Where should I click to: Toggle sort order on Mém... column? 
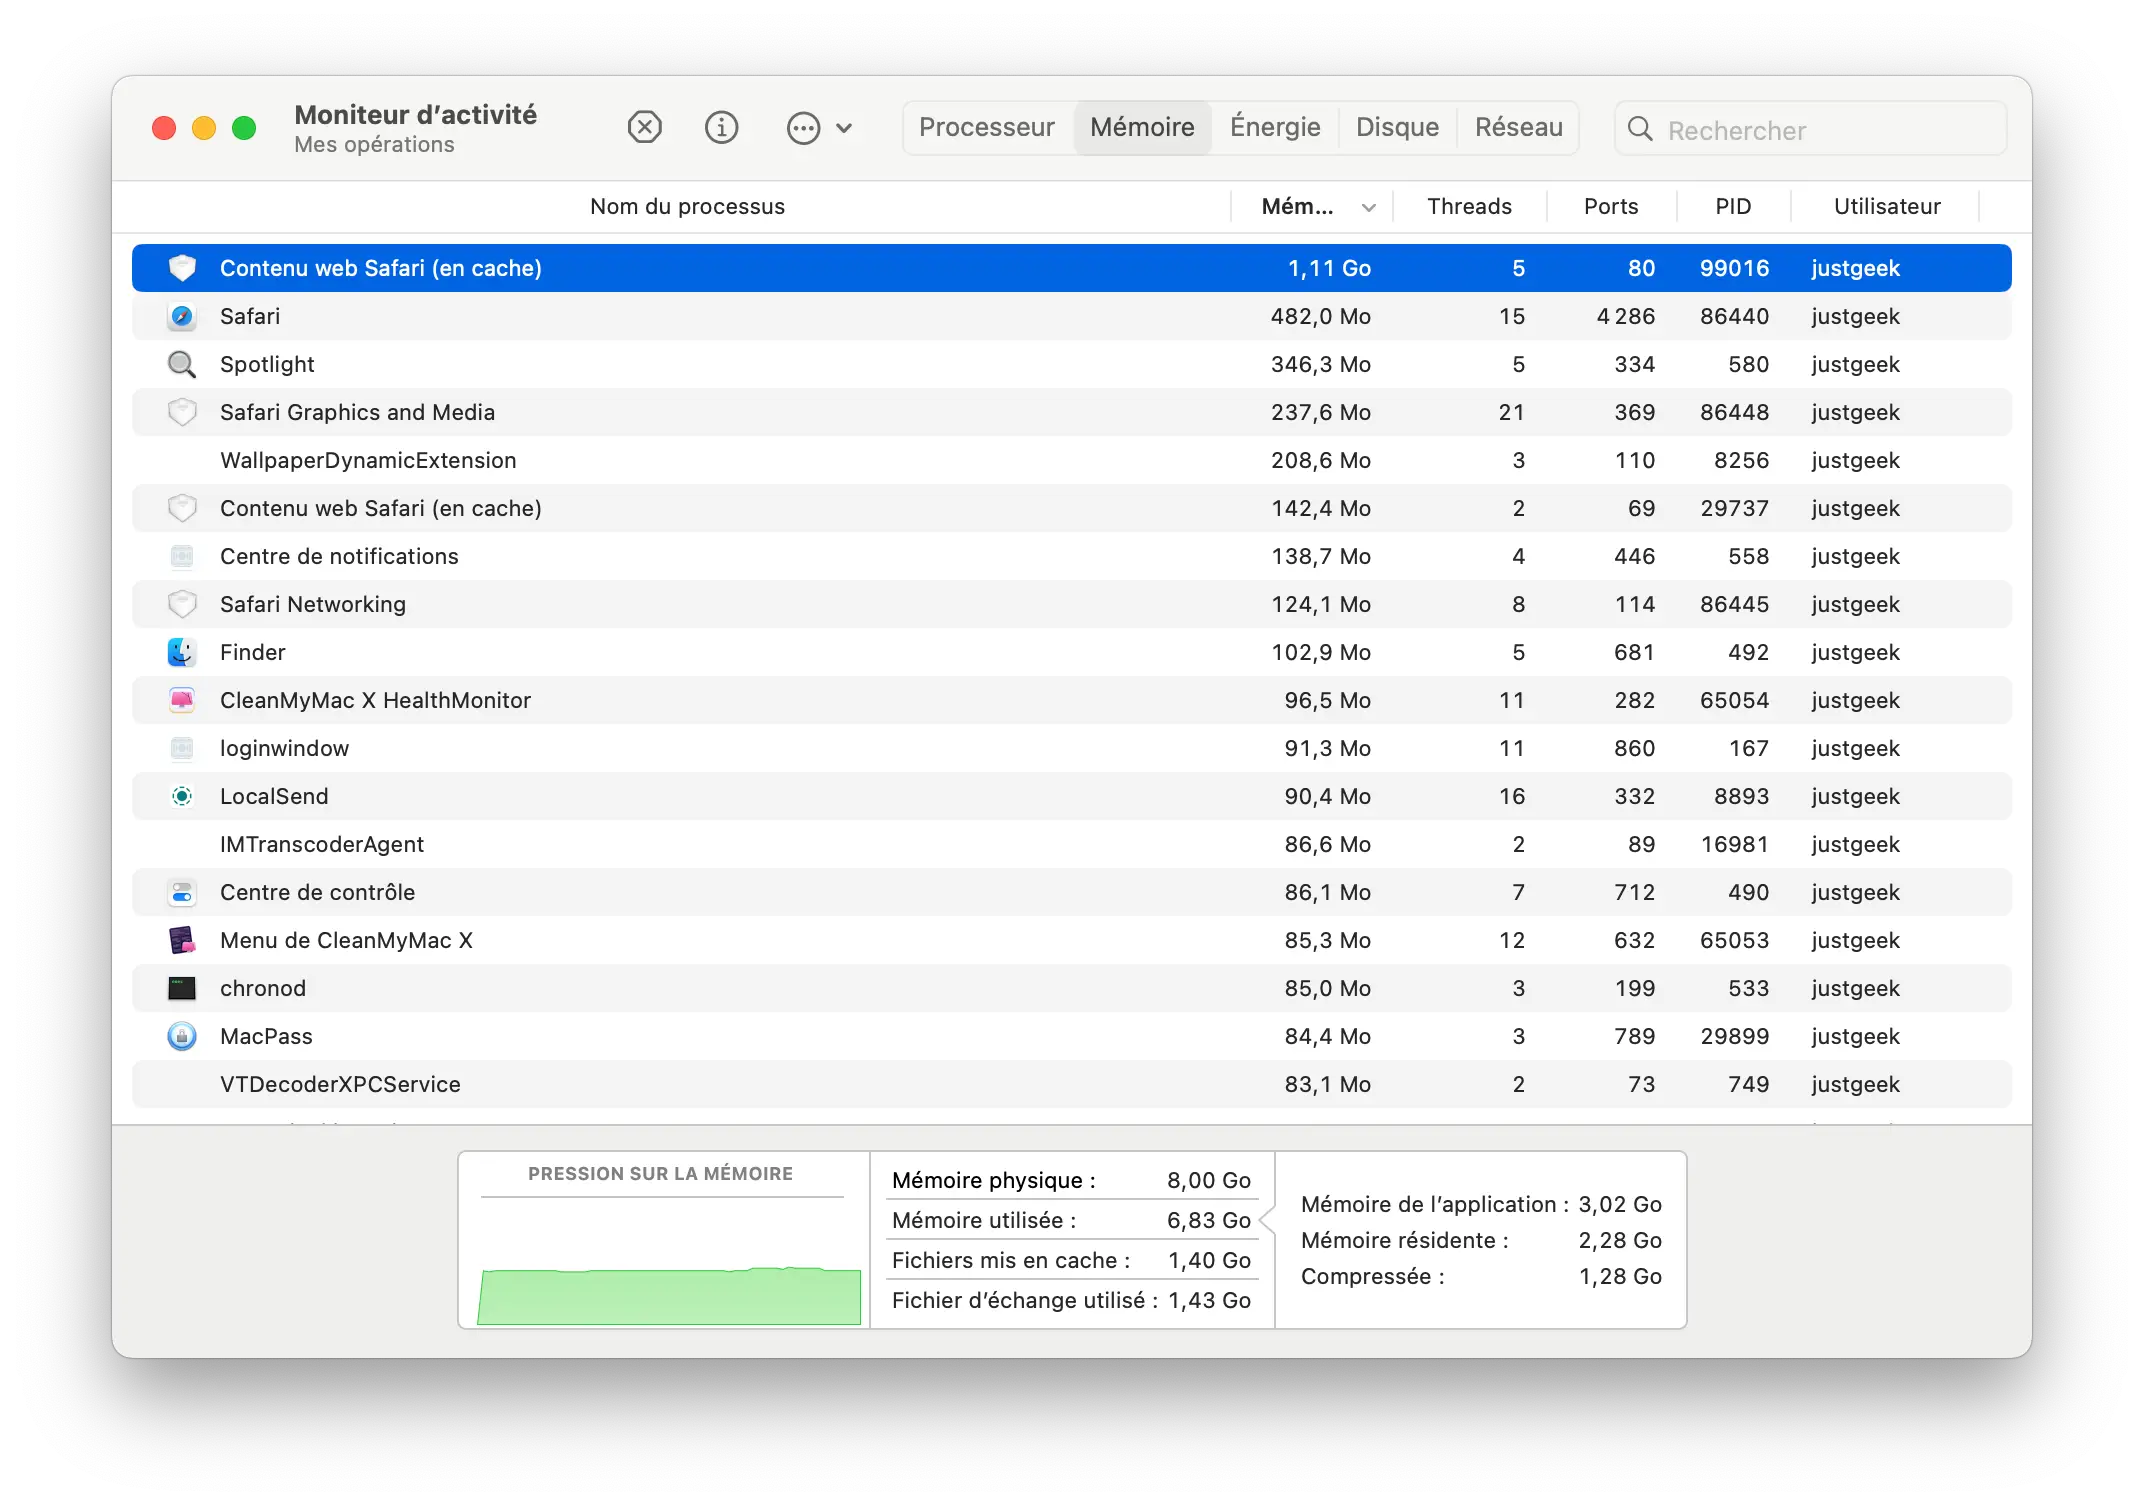click(1313, 206)
